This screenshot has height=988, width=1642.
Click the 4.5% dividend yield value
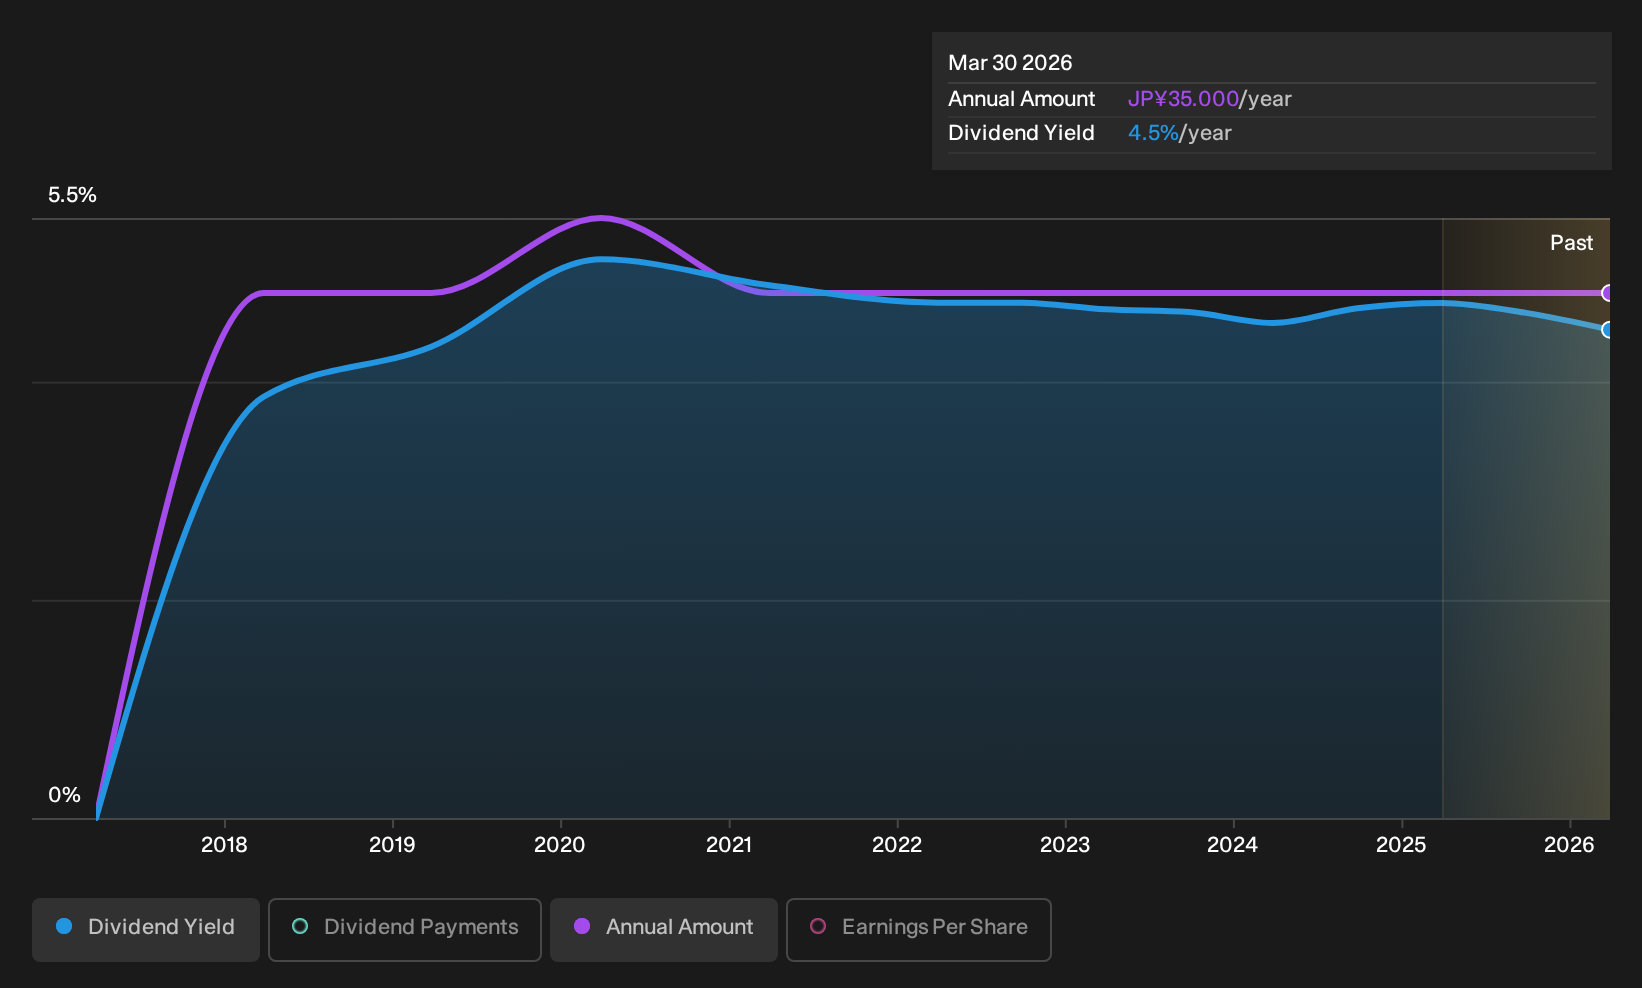1153,133
